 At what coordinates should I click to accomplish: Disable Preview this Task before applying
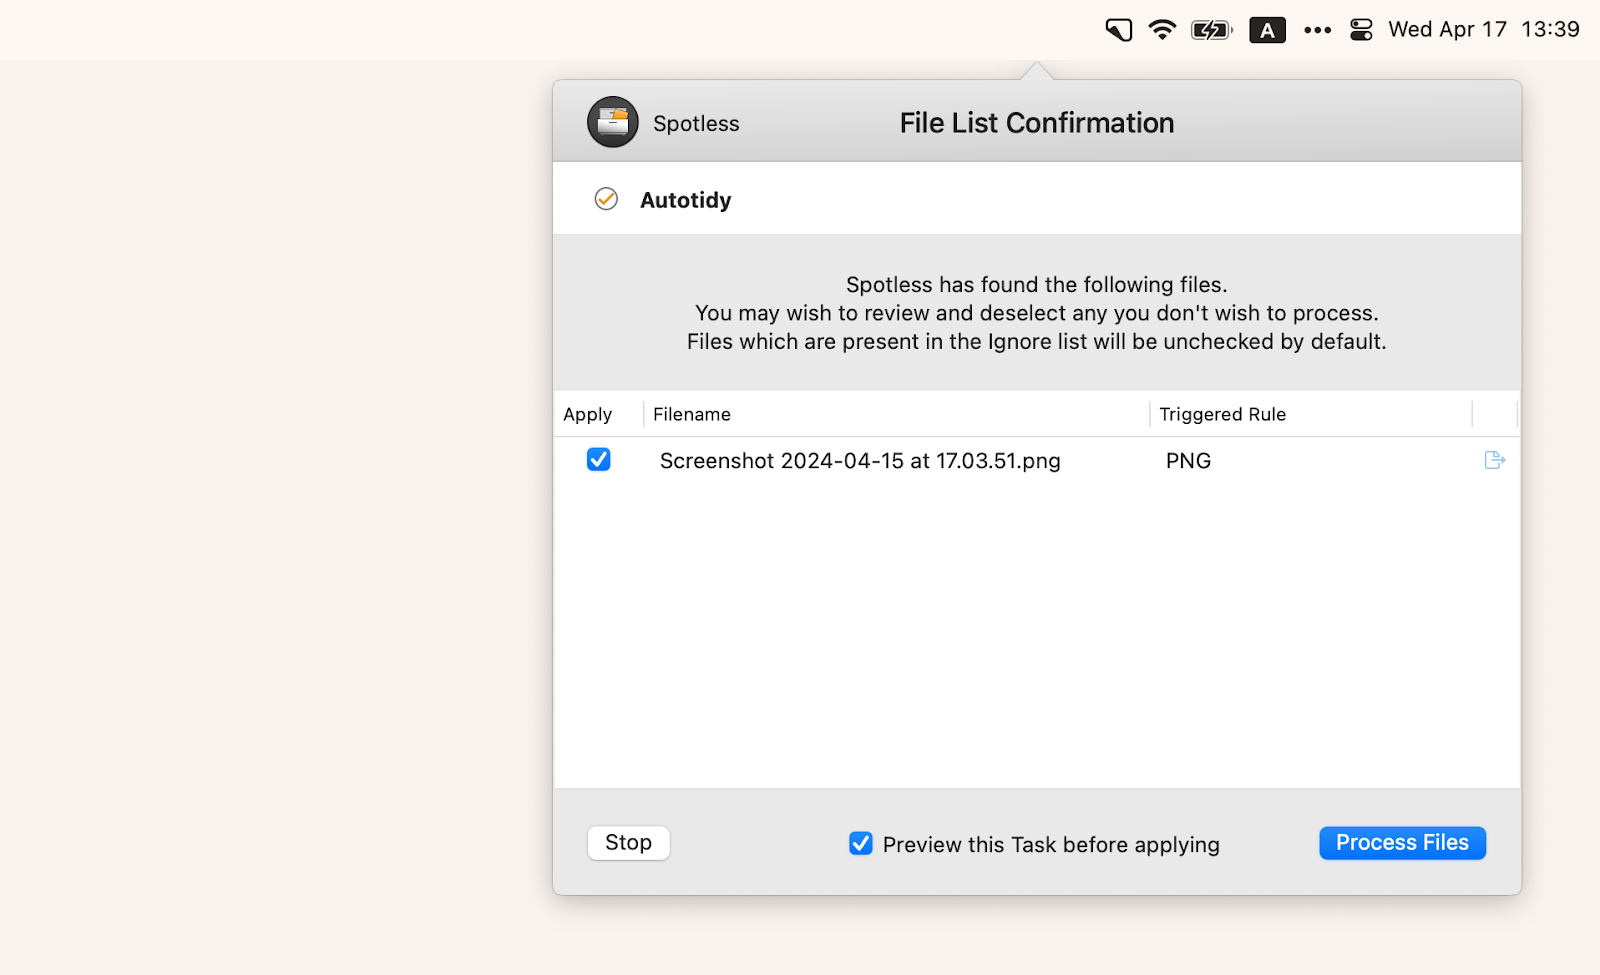861,843
